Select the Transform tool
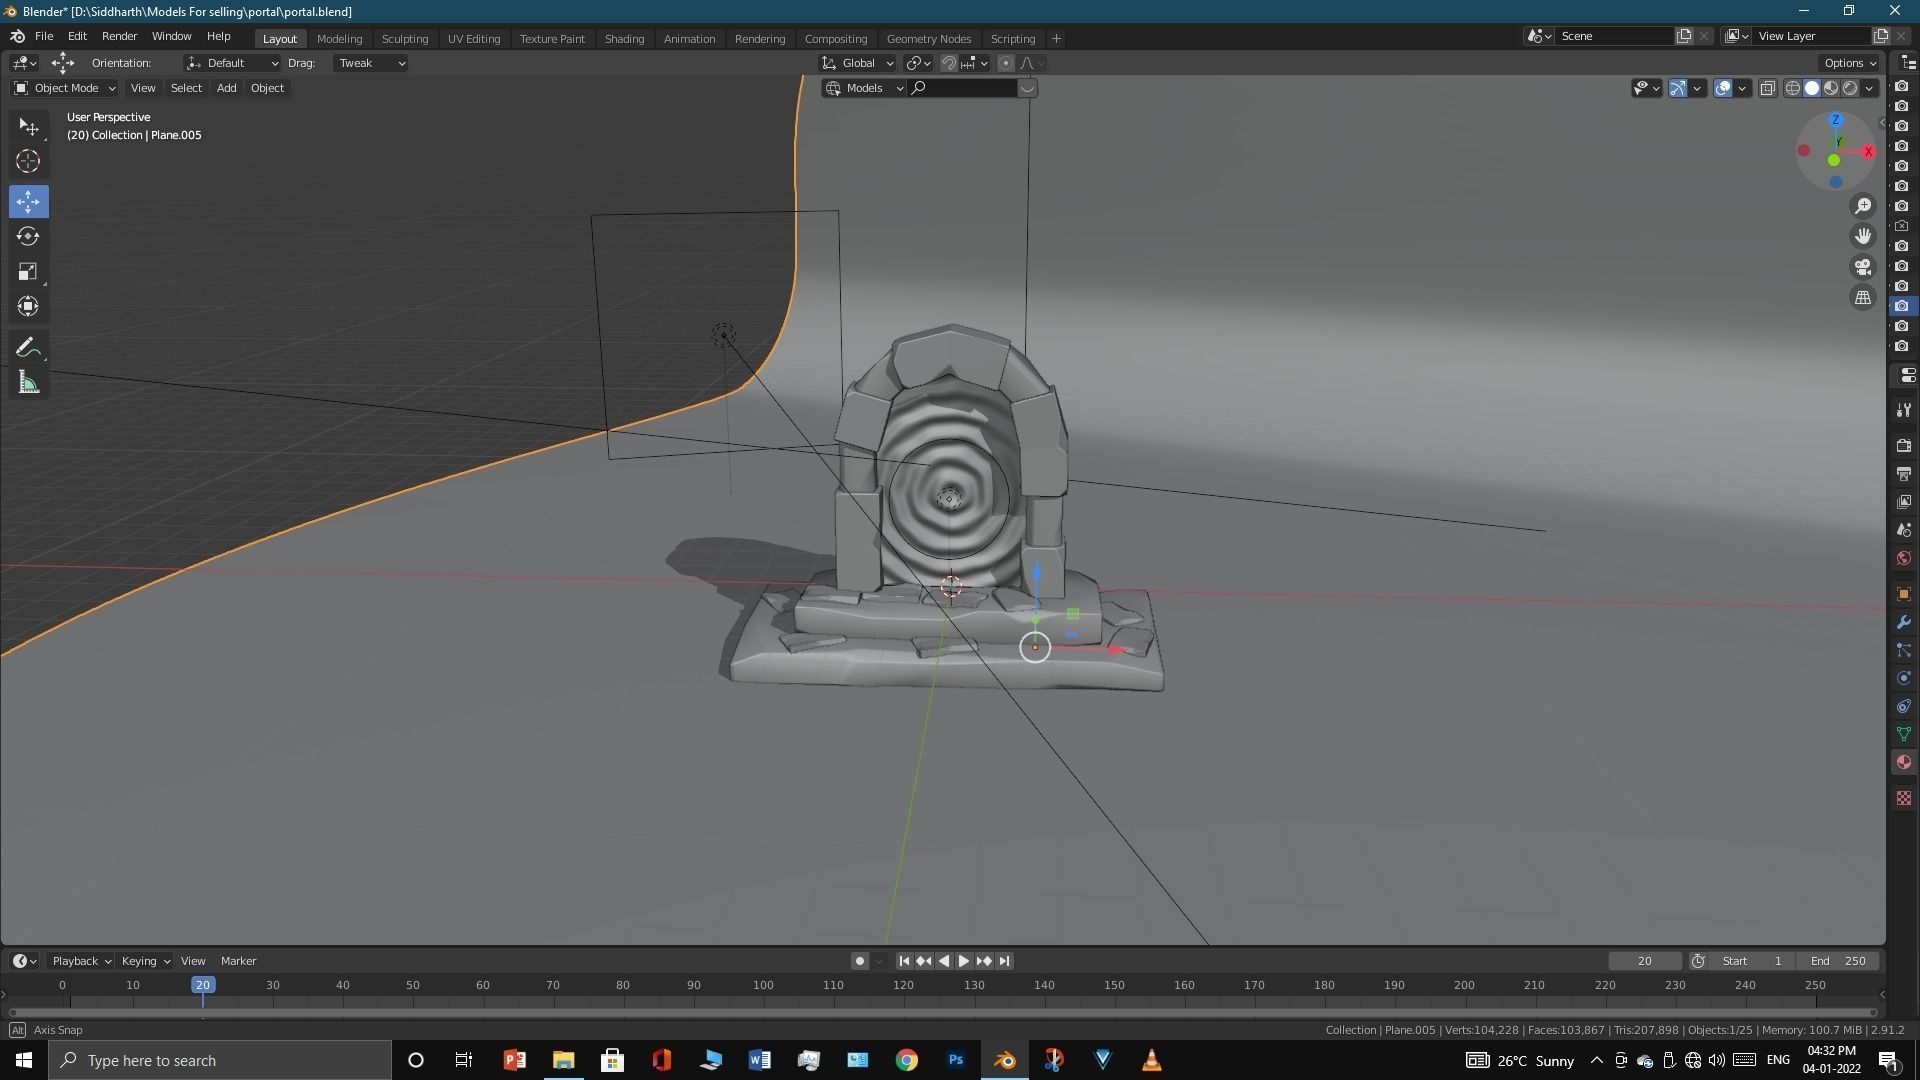Image resolution: width=1920 pixels, height=1080 pixels. [x=28, y=307]
